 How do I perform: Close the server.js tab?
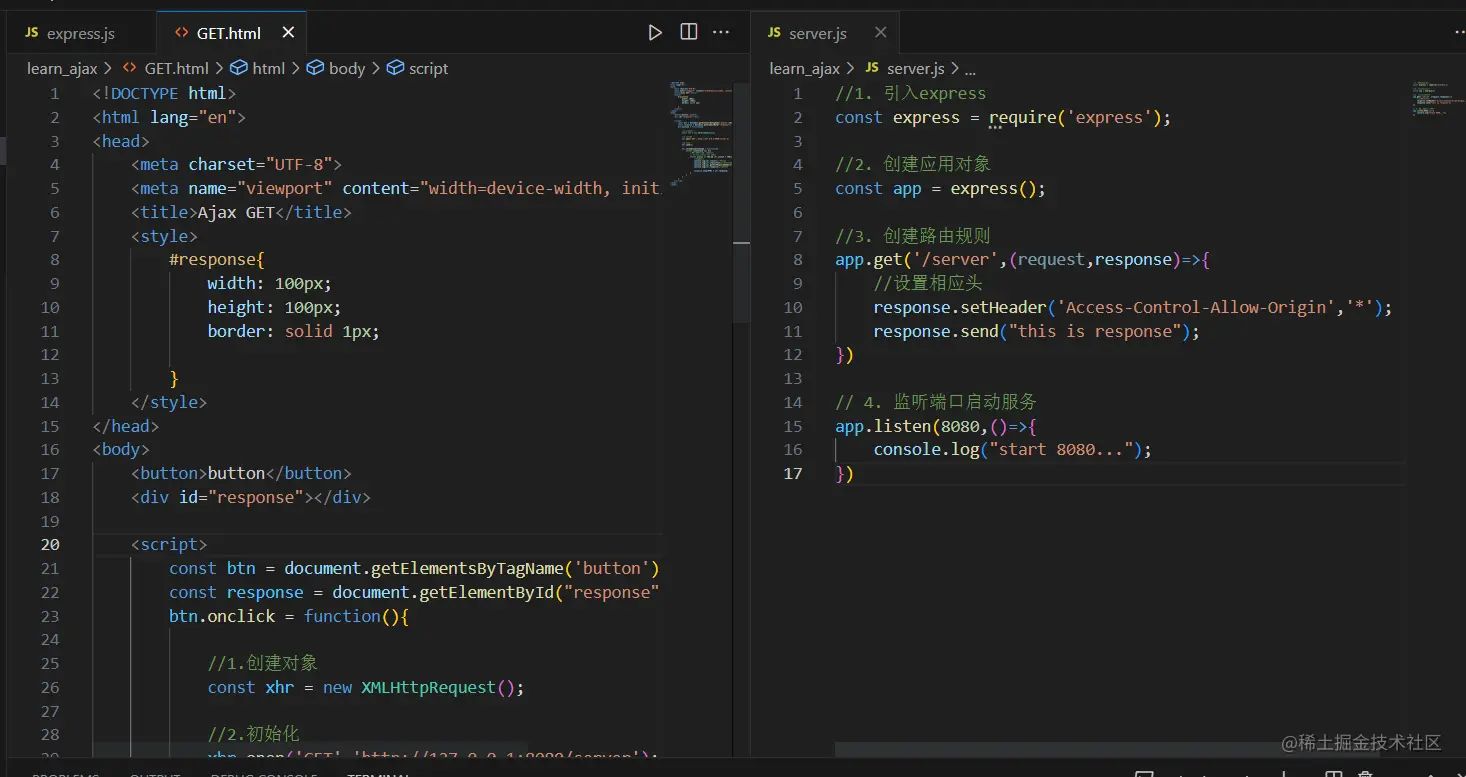tap(880, 33)
